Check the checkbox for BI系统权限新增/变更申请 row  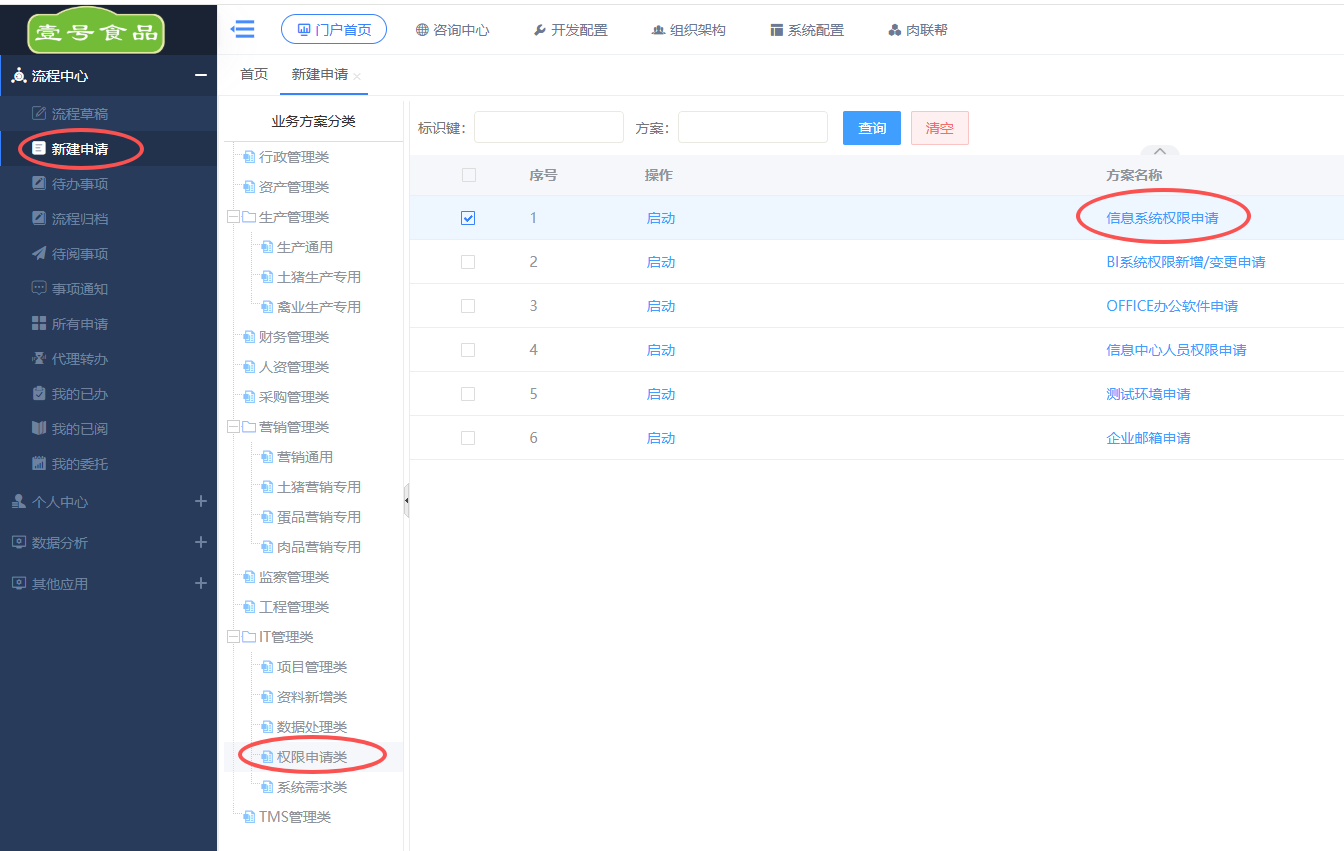(468, 262)
